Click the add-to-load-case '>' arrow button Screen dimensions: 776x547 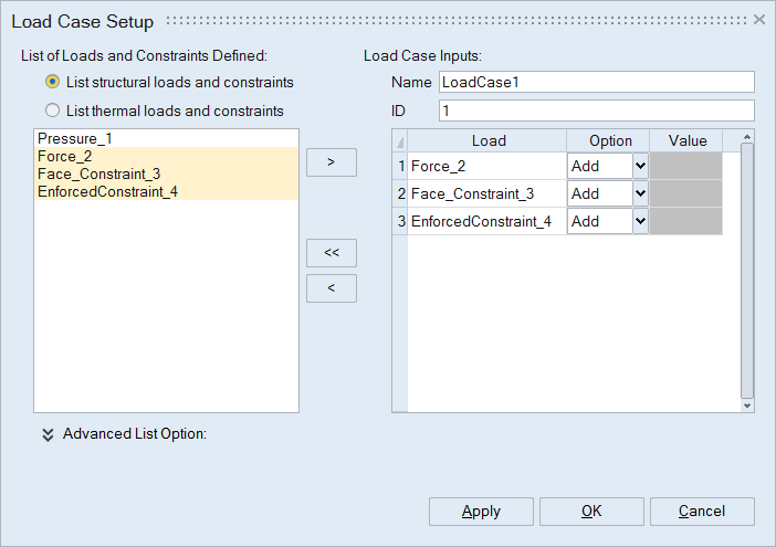(331, 162)
